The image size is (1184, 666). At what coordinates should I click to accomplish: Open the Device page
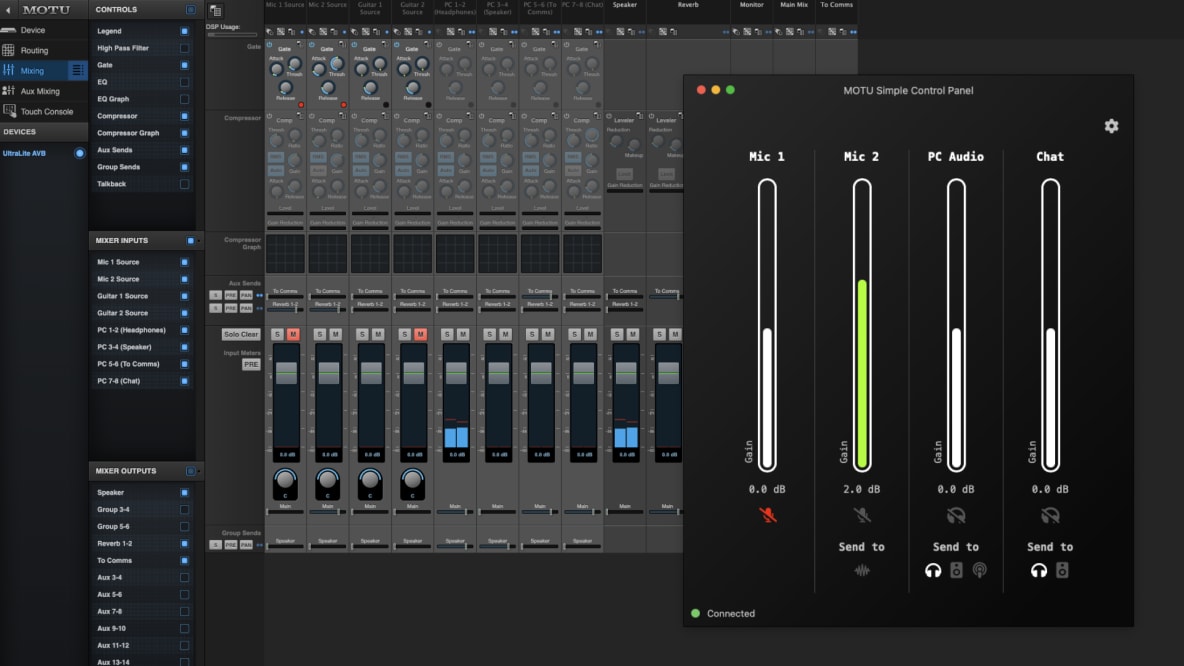(x=43, y=30)
